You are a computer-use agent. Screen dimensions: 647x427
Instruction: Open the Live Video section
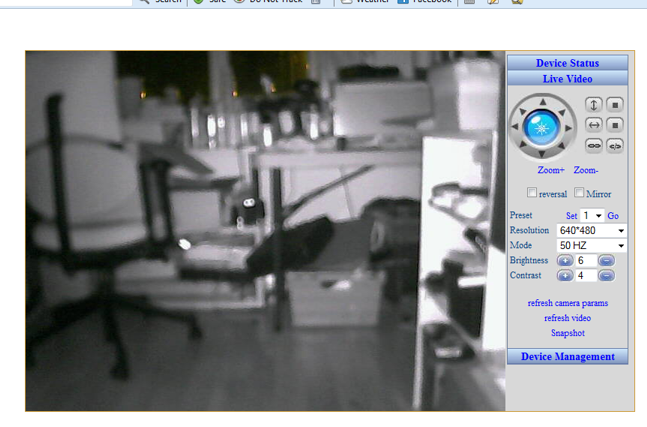pos(567,78)
